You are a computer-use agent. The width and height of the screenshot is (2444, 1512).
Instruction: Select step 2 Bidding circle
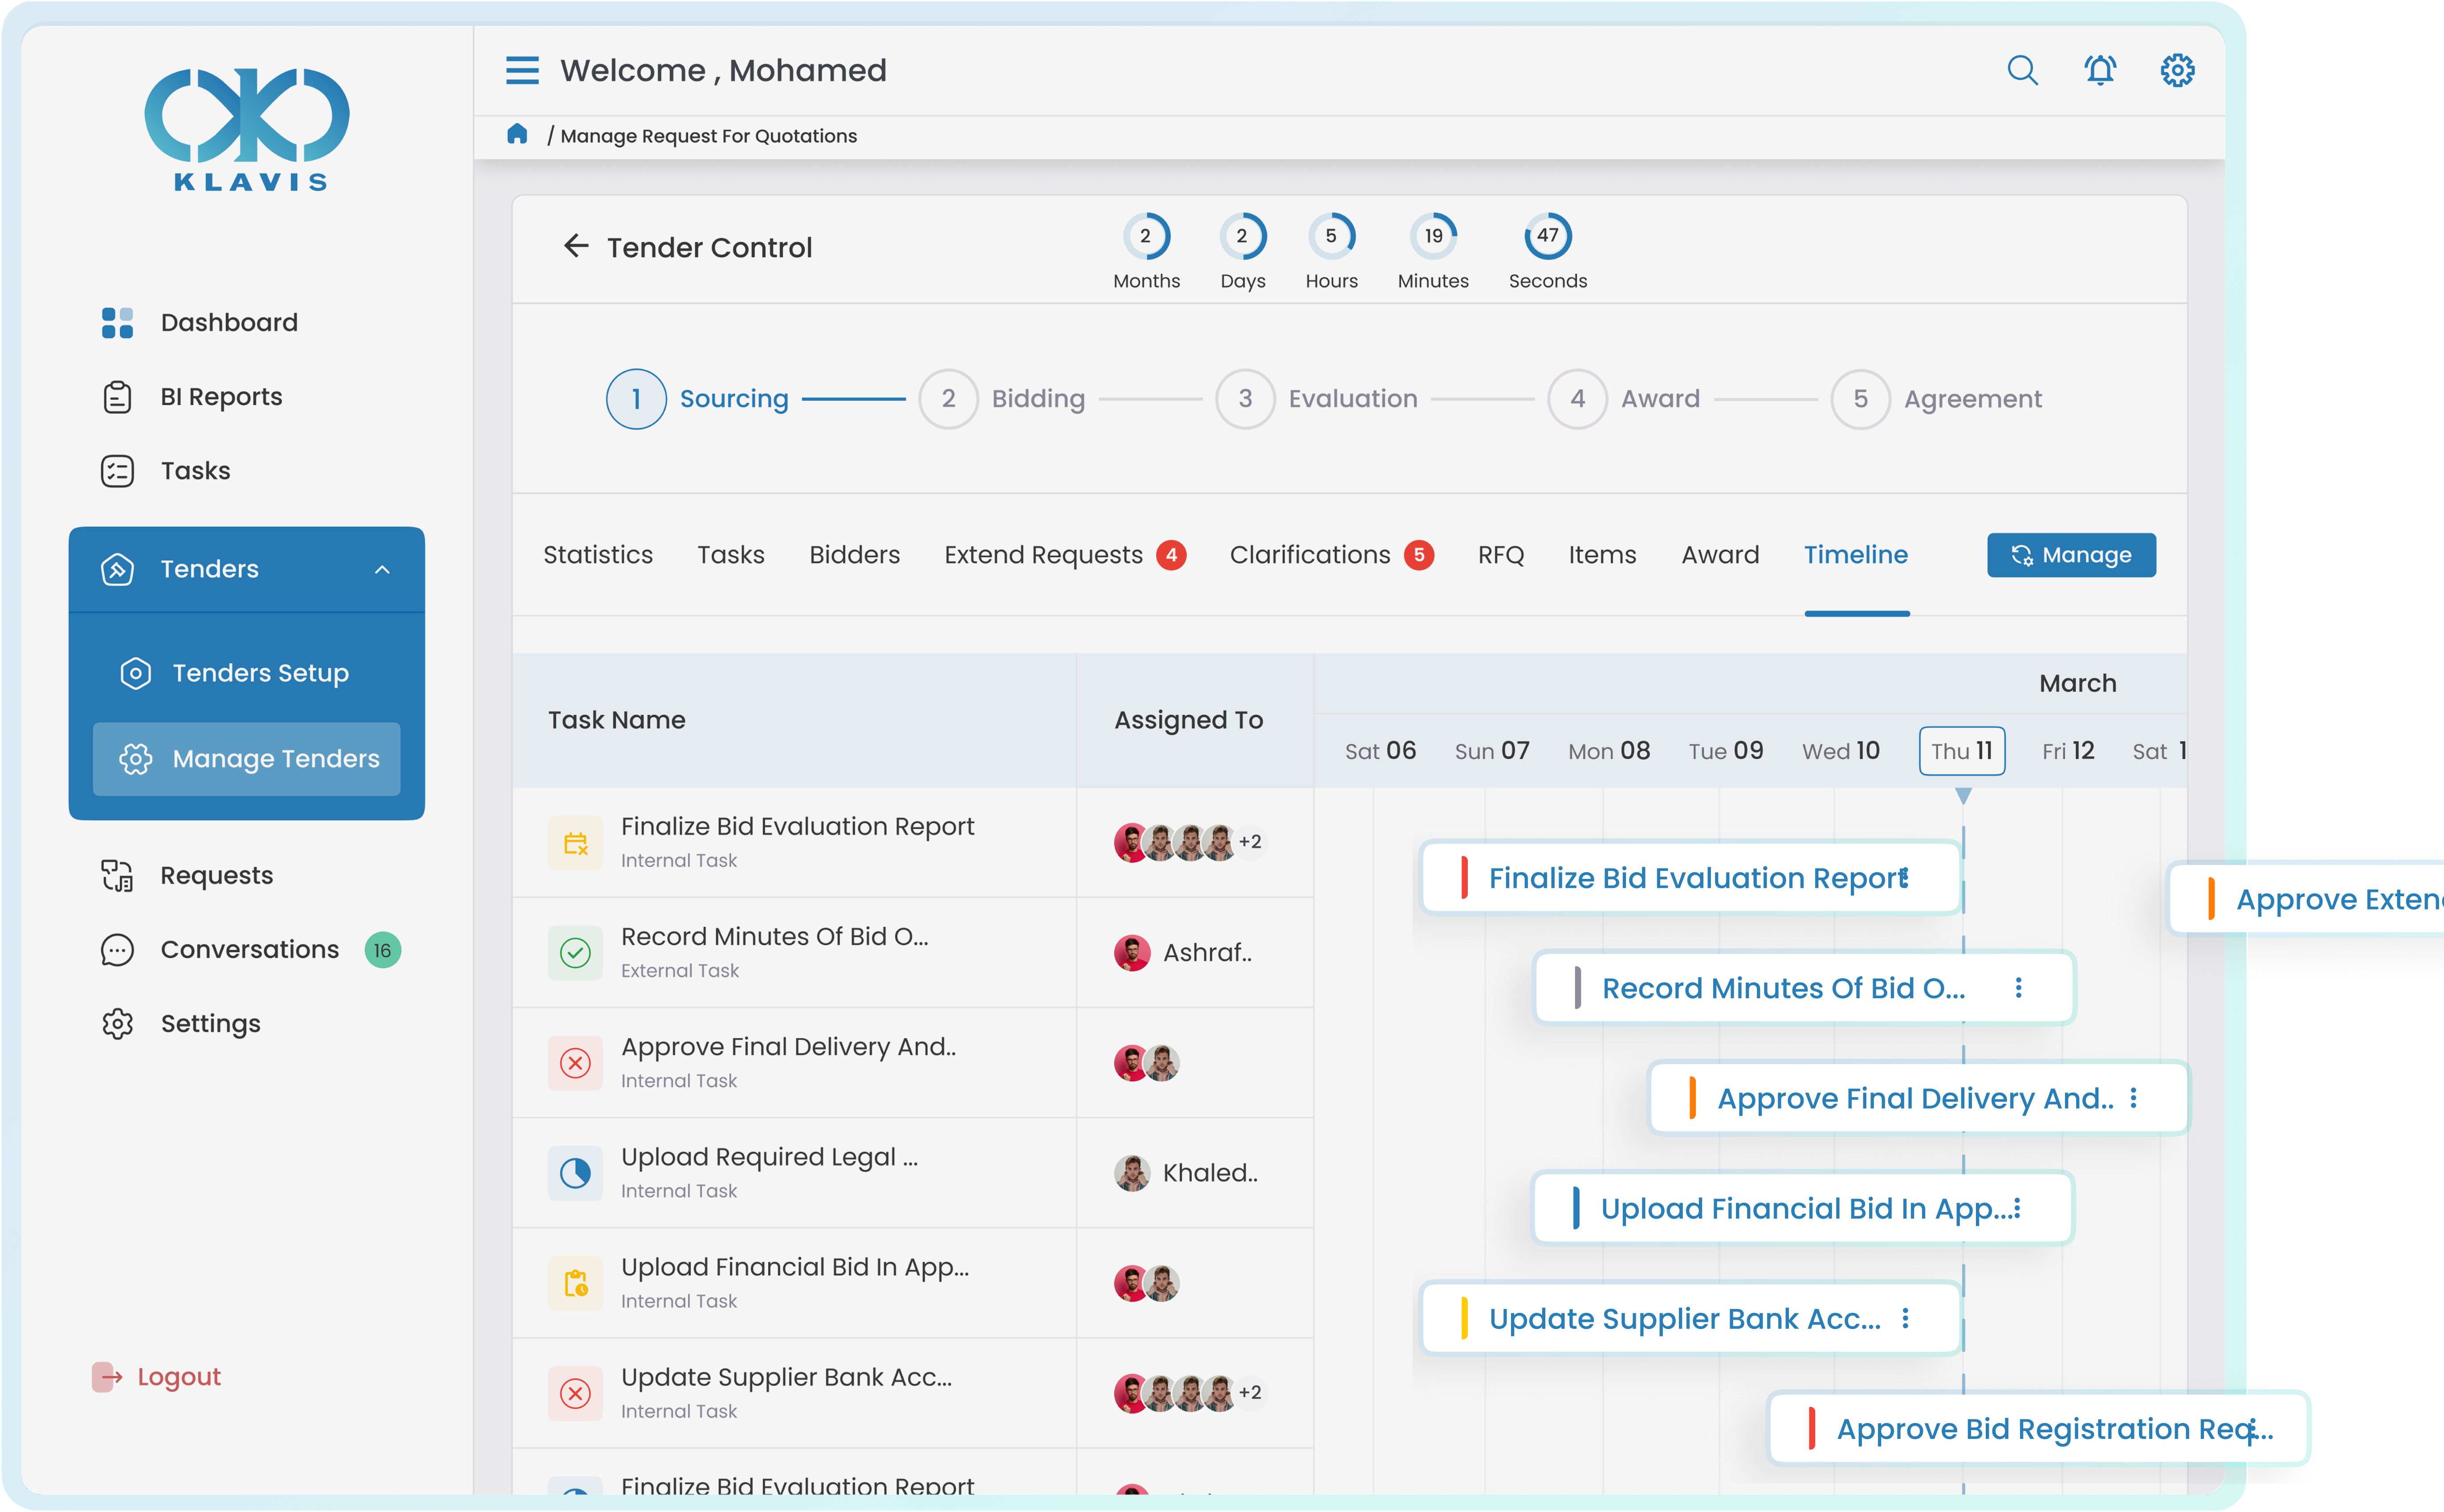(948, 399)
